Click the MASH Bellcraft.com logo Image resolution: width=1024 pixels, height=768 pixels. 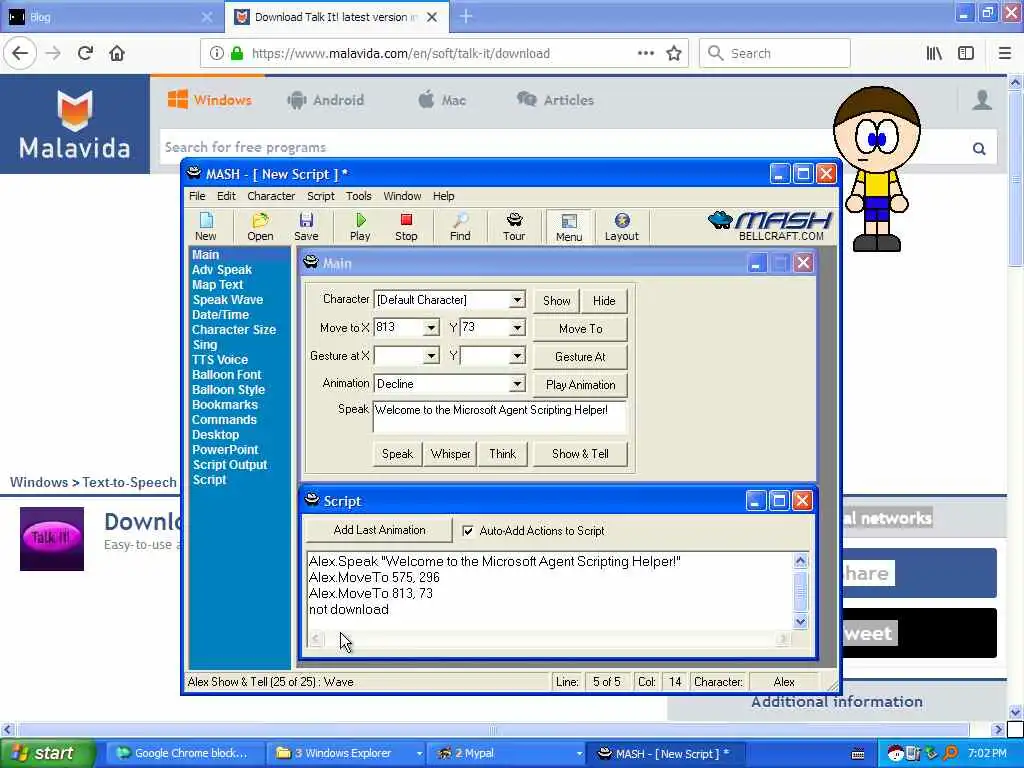[771, 226]
